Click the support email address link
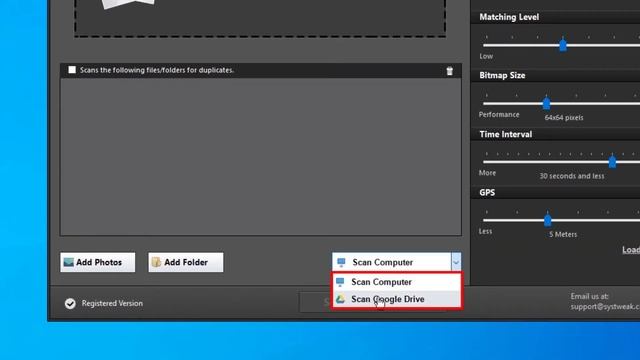The height and width of the screenshot is (360, 640). [x=605, y=307]
